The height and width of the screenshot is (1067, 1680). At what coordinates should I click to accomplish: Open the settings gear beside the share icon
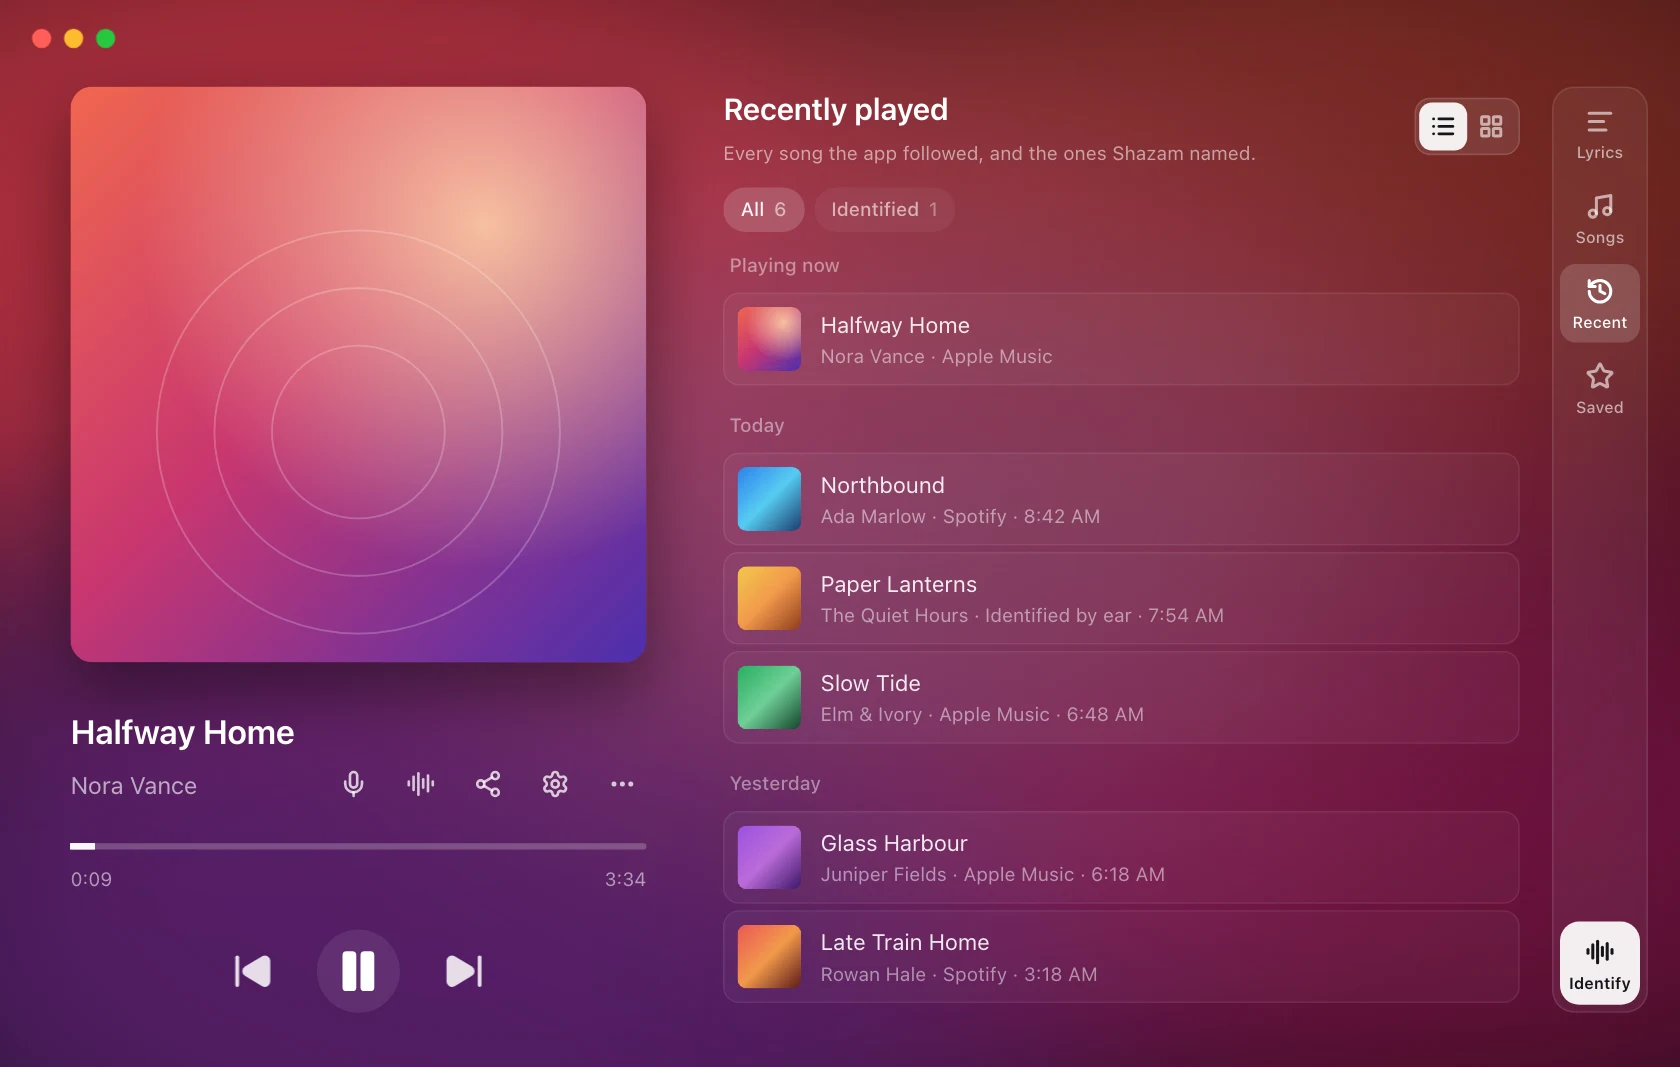[x=555, y=784]
